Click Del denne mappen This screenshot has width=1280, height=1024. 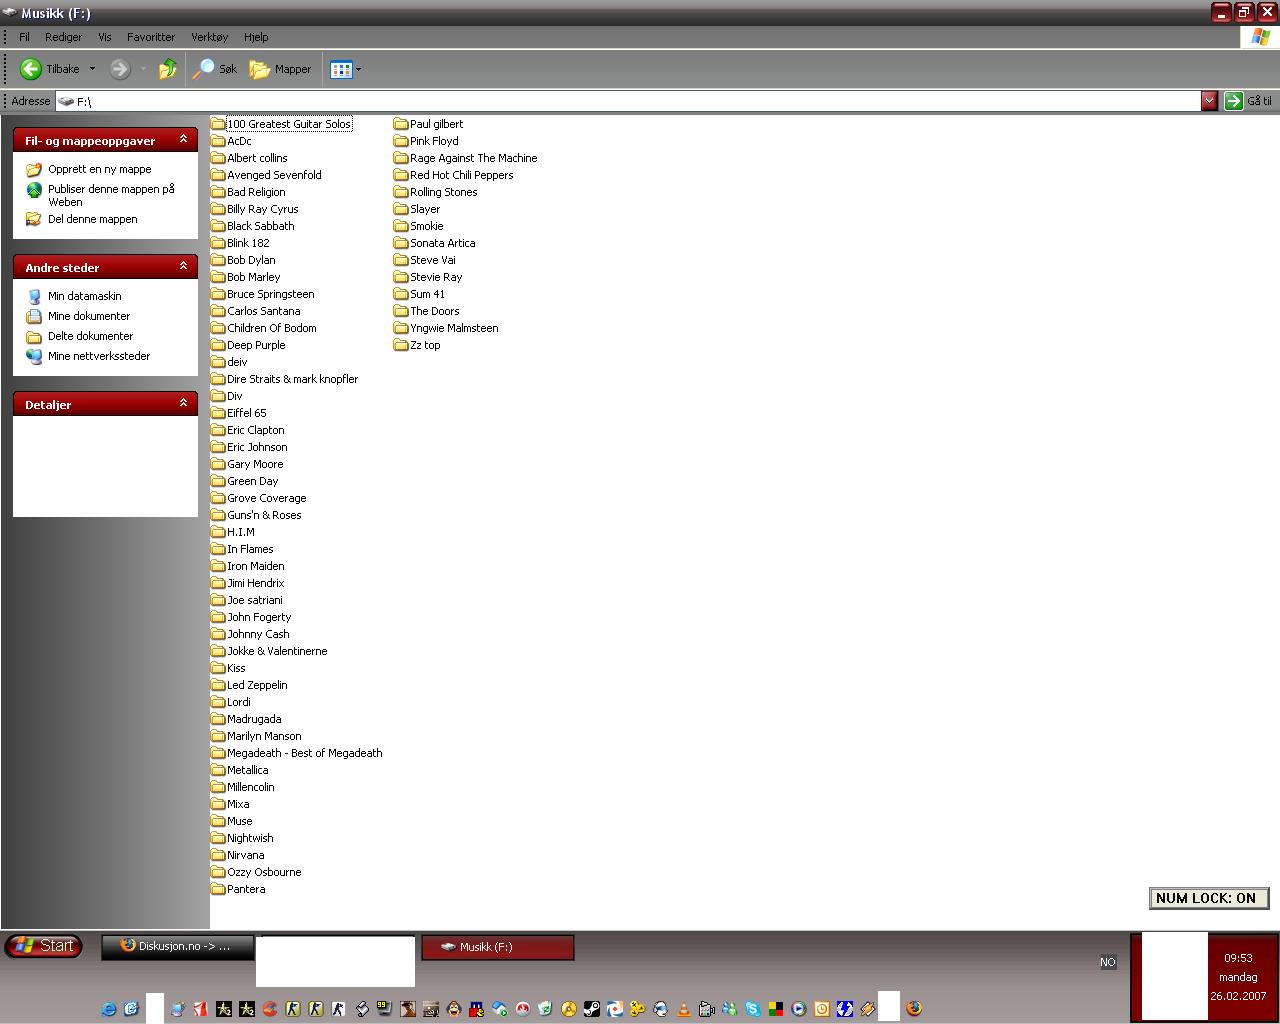[93, 219]
